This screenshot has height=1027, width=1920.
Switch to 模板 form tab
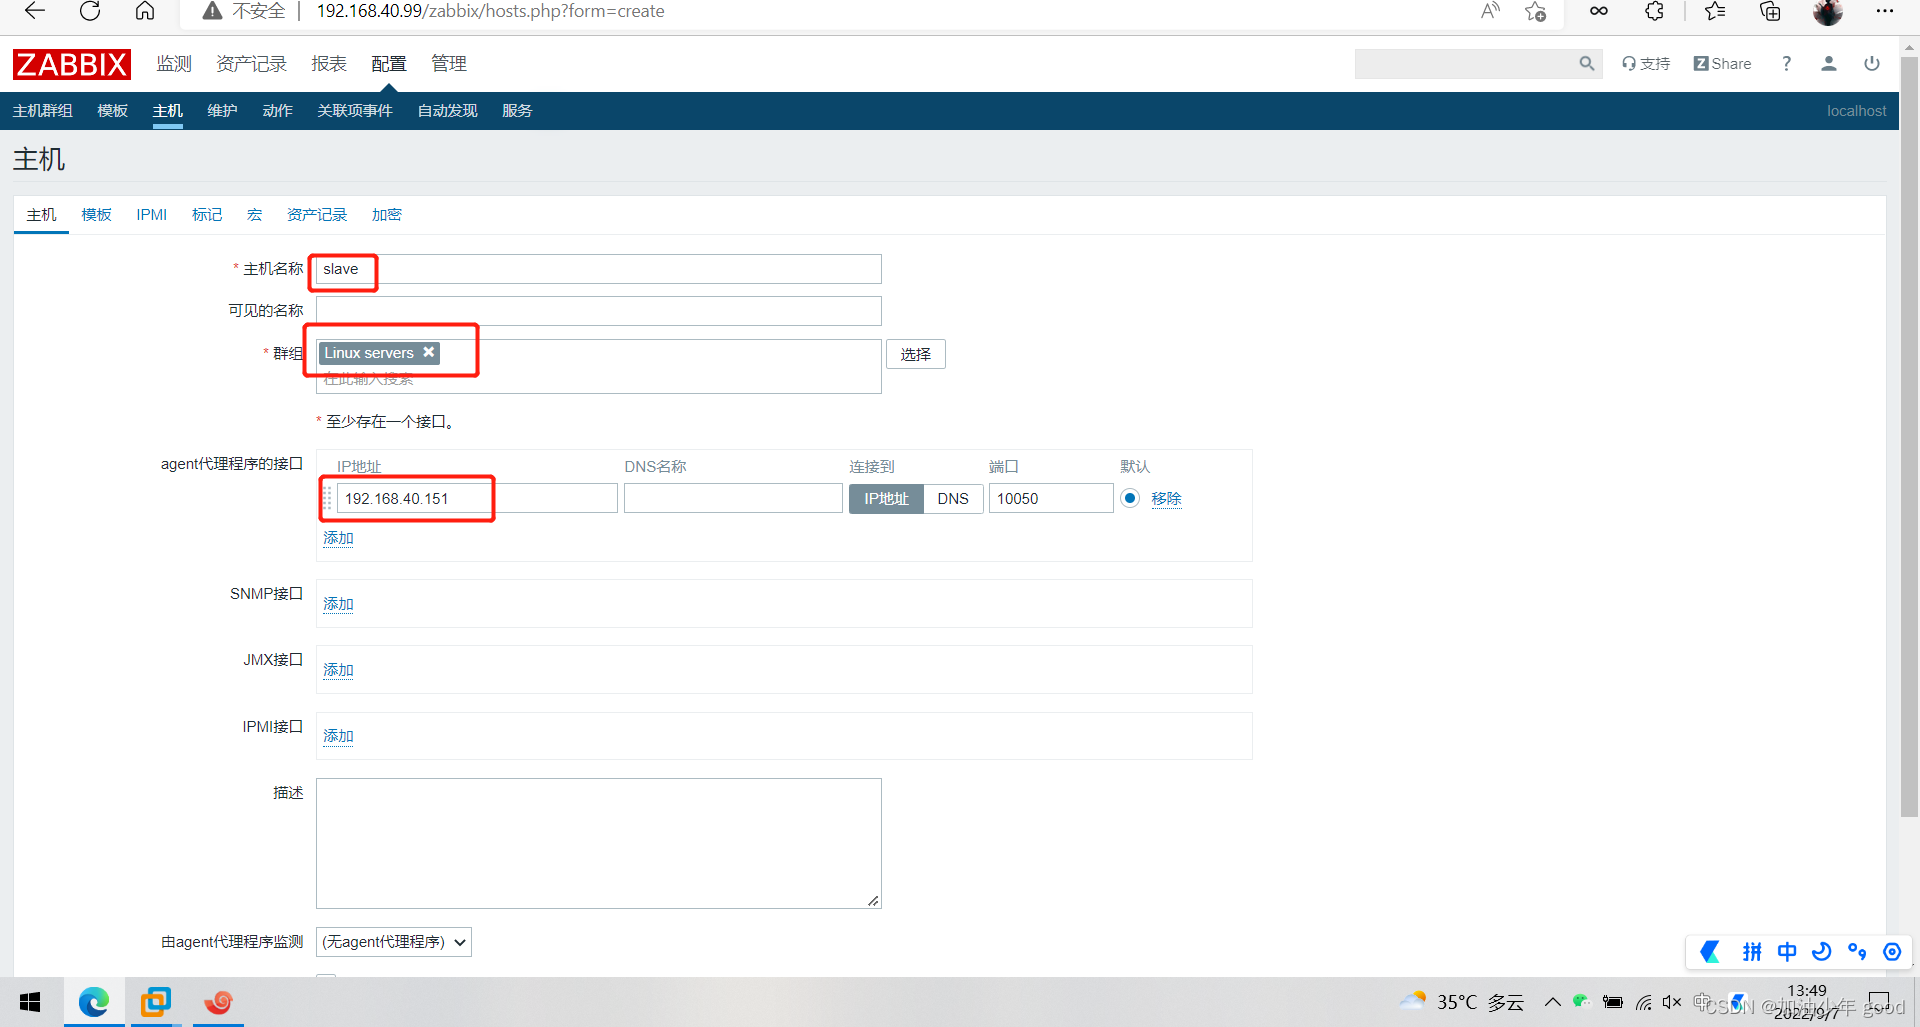97,215
